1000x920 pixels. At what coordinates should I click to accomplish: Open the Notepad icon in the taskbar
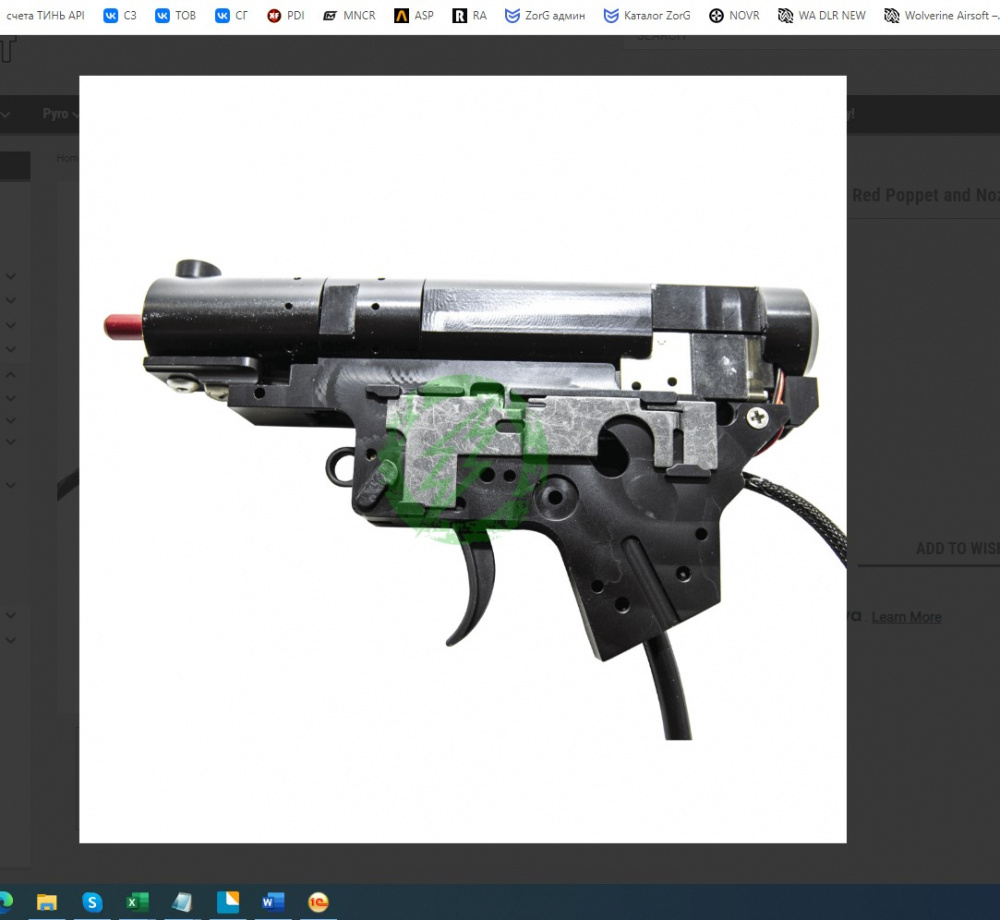[x=182, y=902]
